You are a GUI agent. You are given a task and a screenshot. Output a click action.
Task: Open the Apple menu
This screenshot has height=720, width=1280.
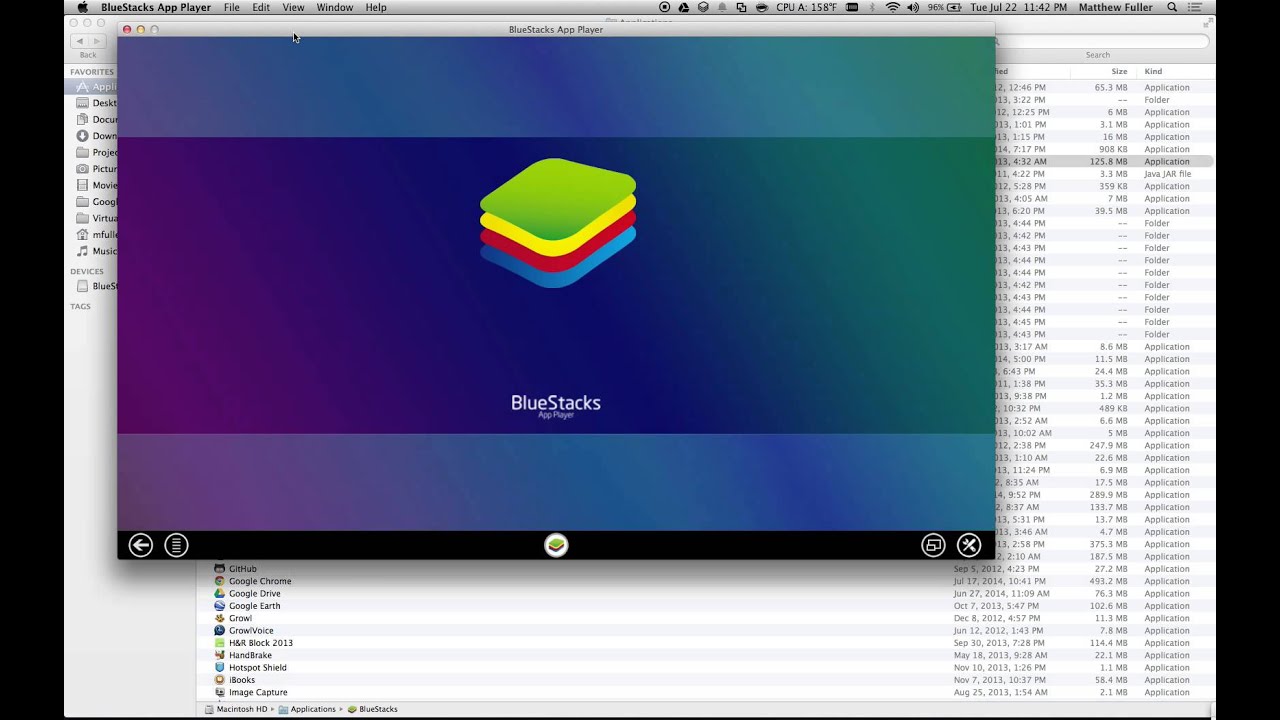point(83,7)
